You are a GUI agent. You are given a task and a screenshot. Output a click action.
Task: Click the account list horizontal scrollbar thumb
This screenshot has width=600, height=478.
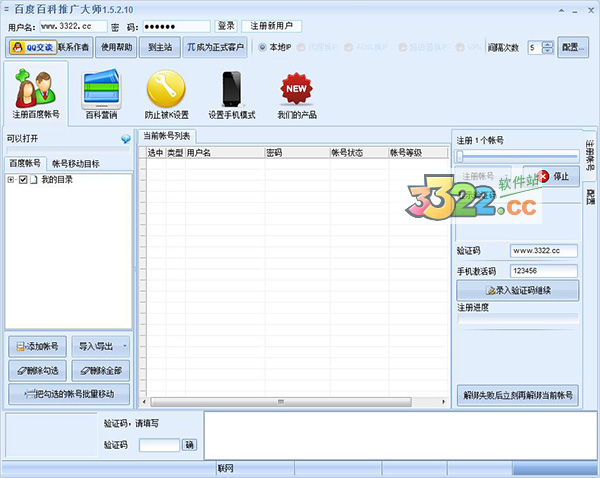point(281,402)
